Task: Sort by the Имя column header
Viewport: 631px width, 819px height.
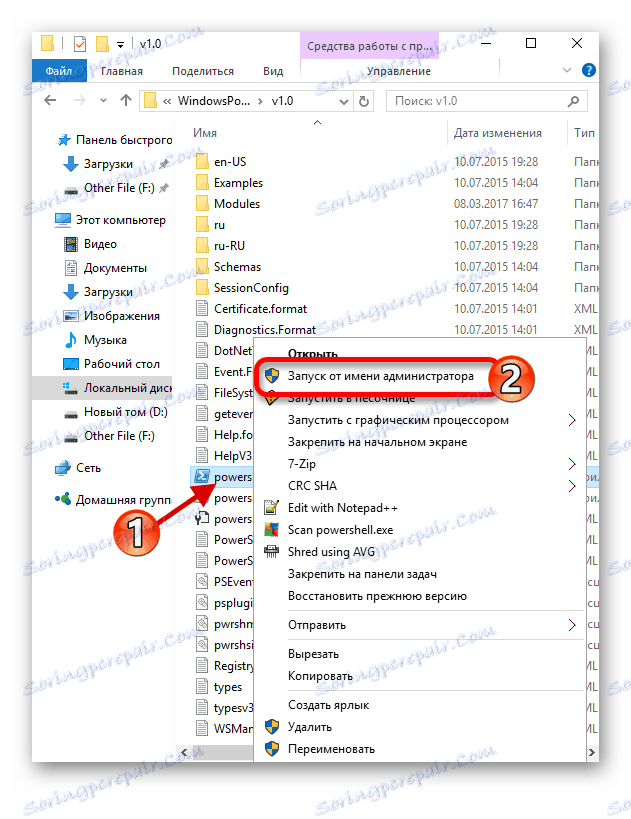Action: click(x=205, y=133)
